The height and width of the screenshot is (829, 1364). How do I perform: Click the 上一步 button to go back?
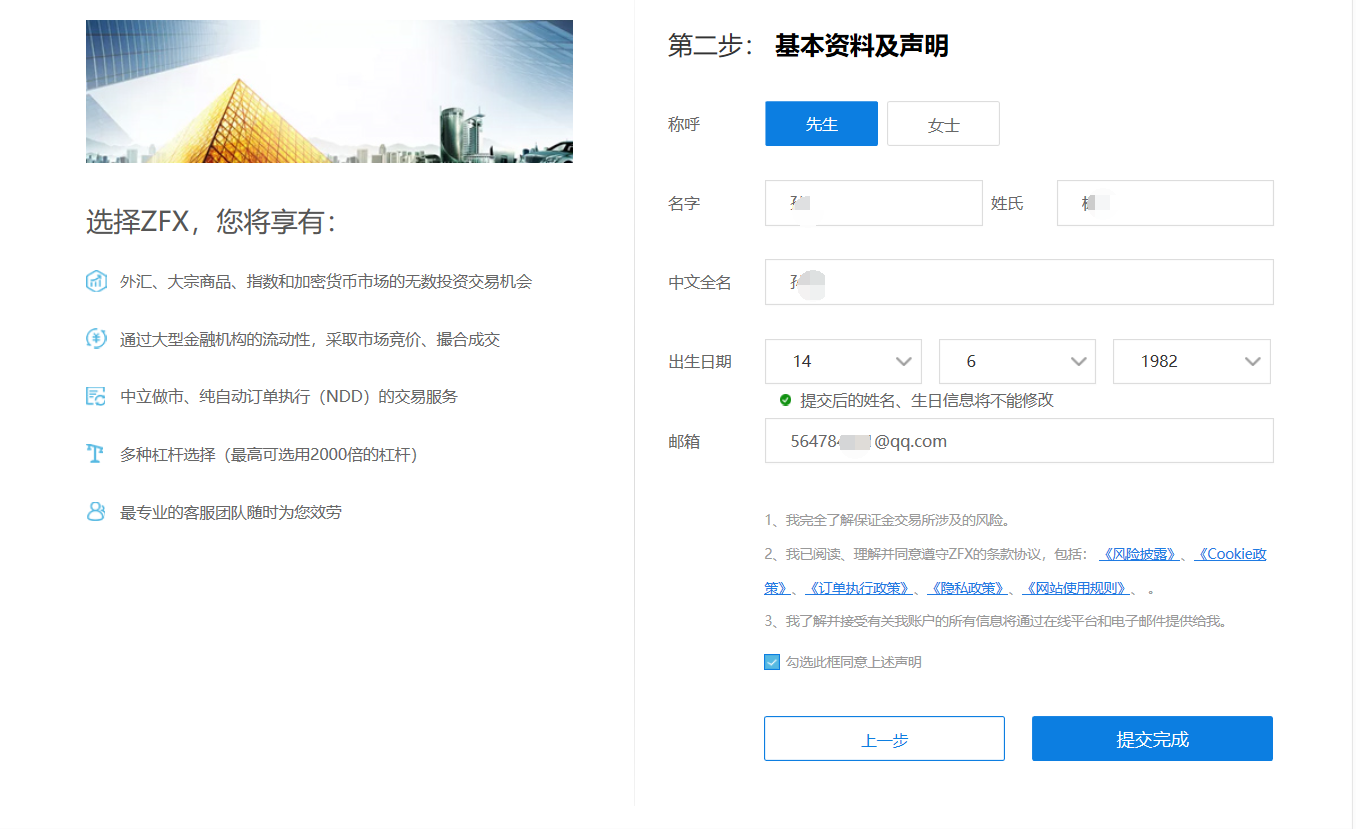[884, 739]
